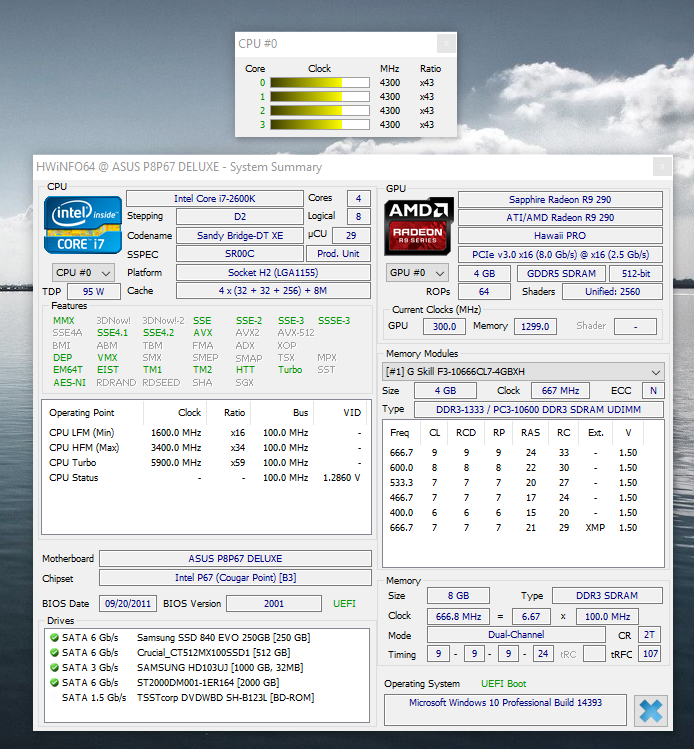Click the Intel P67 (Cougar Point) chipset field

click(x=235, y=578)
